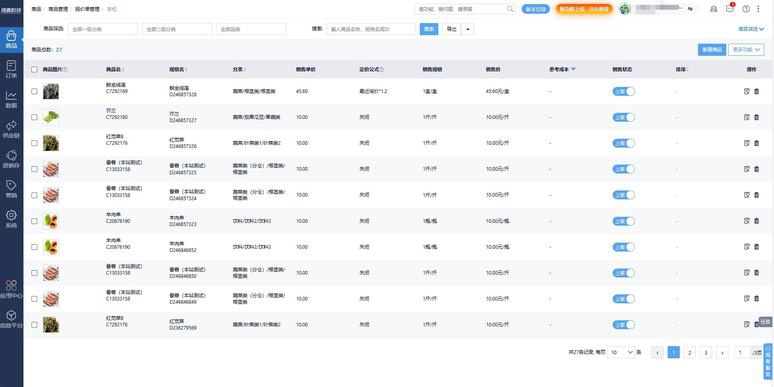Open the third filter dropdown beside categories
Screen dimensions: 774x387
pos(251,29)
